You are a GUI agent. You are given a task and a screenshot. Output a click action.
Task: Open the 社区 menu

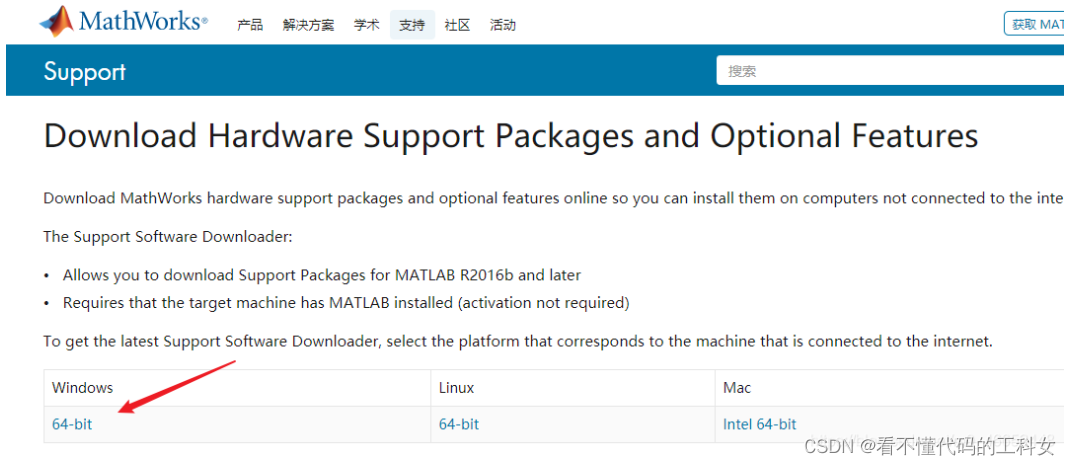tap(457, 25)
